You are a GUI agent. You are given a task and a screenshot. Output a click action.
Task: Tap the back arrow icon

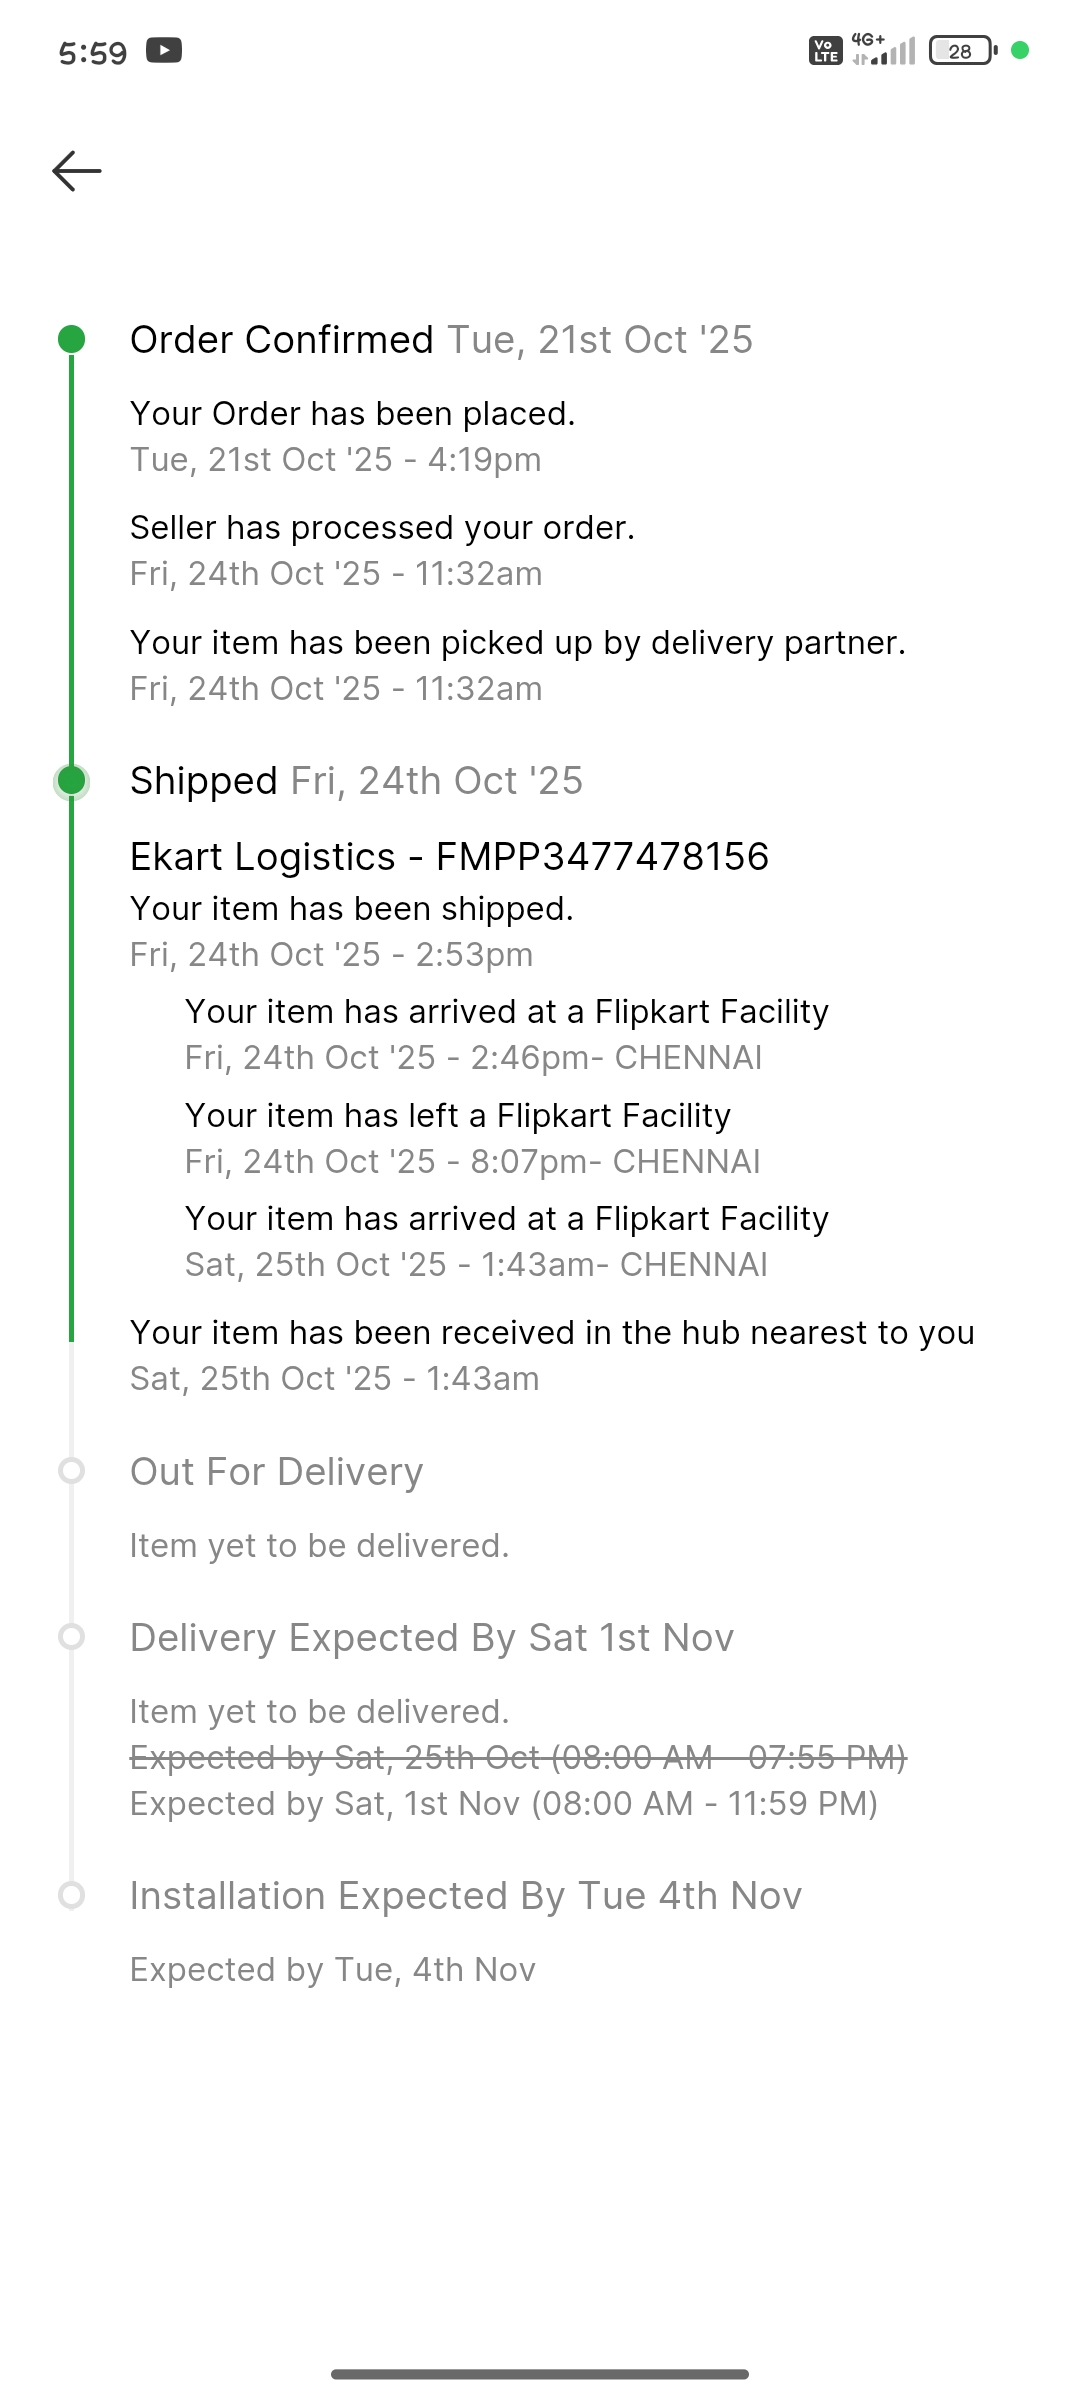point(77,171)
